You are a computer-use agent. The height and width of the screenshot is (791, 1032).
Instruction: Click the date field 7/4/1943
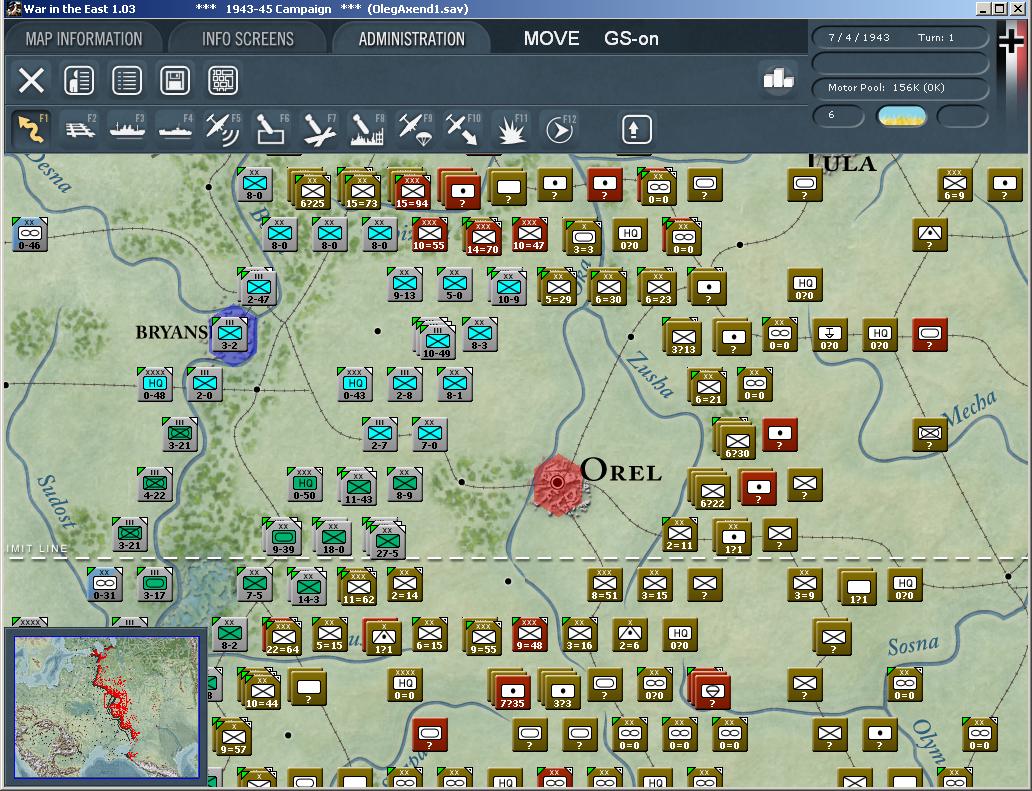point(859,38)
